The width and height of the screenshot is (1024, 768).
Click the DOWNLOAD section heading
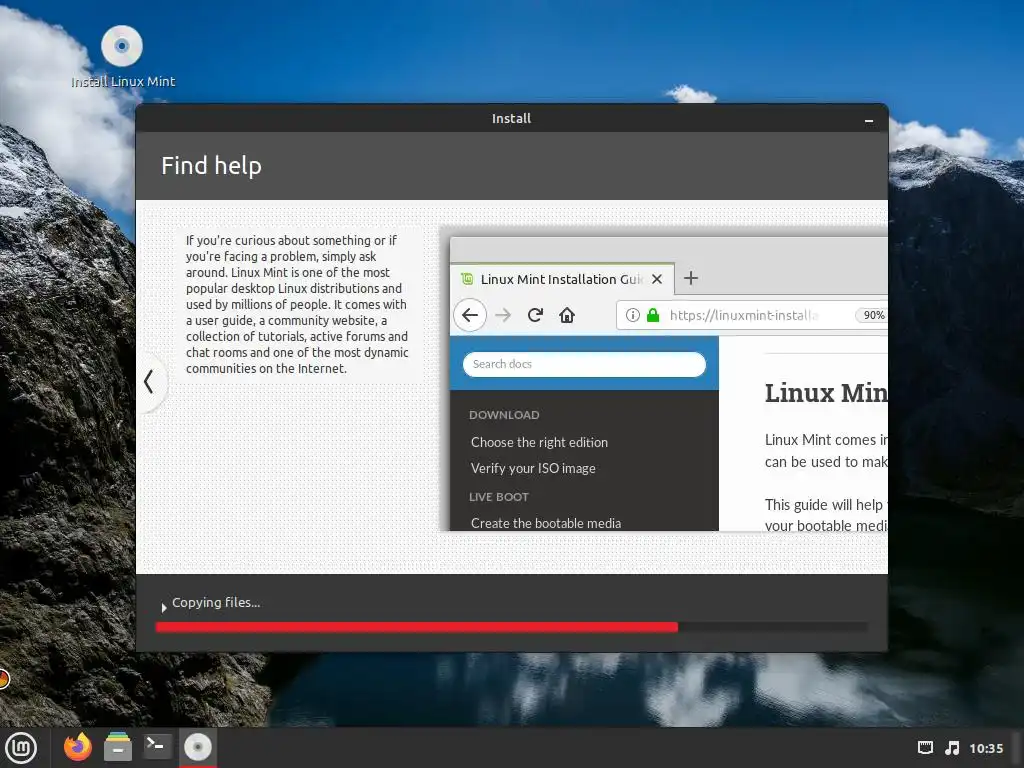(x=504, y=415)
